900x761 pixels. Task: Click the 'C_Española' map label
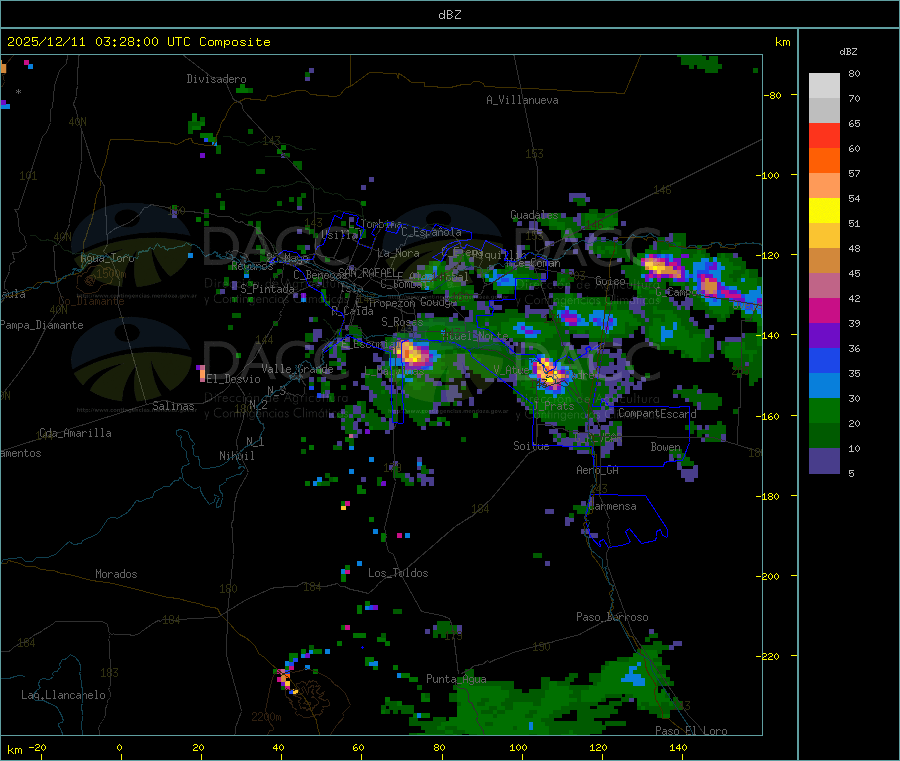(x=431, y=232)
